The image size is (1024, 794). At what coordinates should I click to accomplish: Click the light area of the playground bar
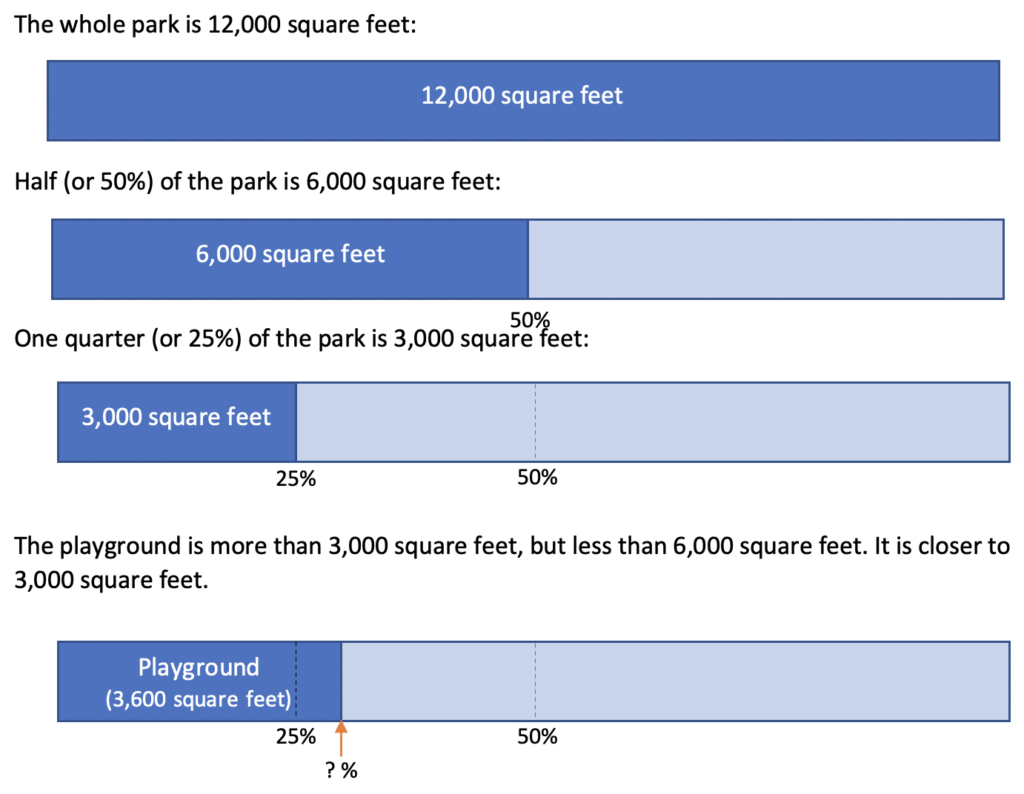click(676, 682)
